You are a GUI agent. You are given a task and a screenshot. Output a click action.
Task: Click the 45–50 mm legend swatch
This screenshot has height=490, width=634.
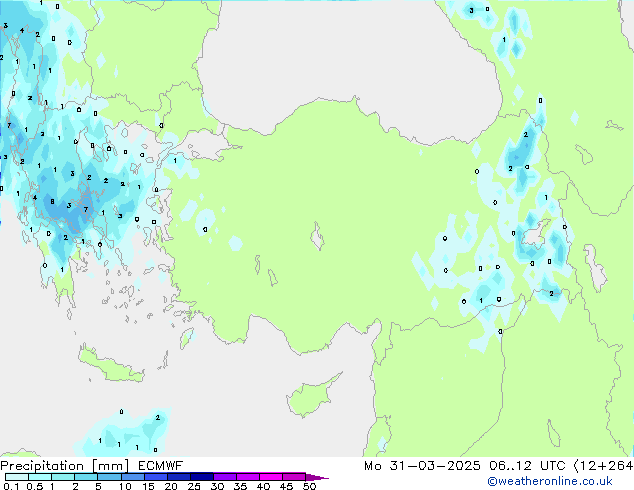[x=294, y=477]
